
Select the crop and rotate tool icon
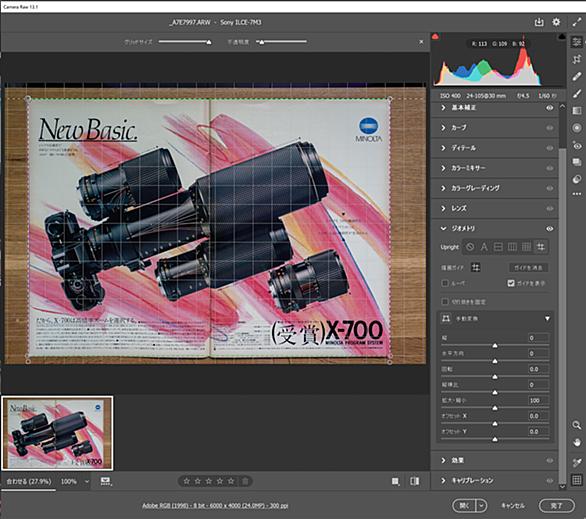(x=577, y=59)
